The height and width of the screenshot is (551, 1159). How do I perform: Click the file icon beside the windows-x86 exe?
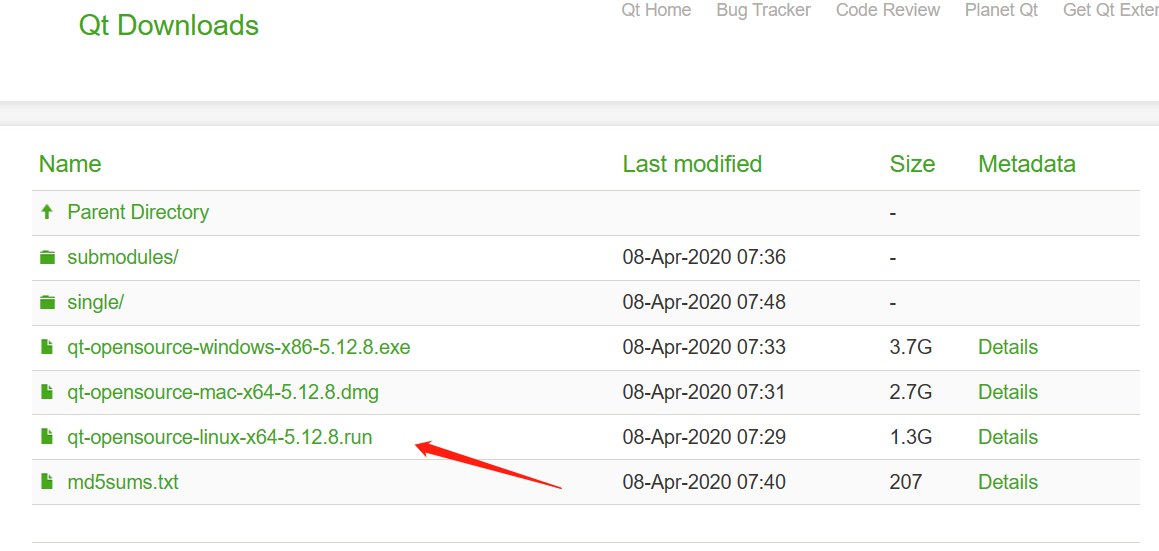pos(46,347)
